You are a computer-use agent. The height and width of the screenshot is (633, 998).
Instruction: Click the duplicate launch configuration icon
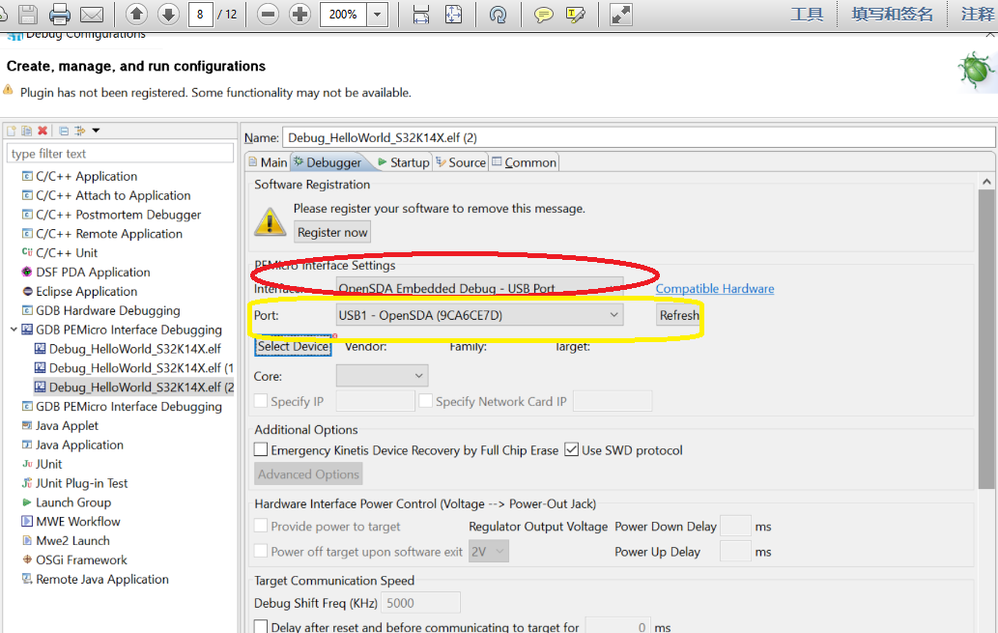click(27, 130)
